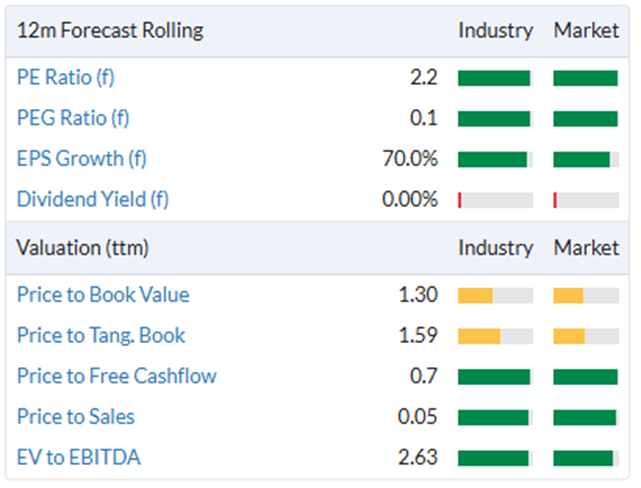641x488 pixels.
Task: Click PE Ratio industry comparison bar
Action: (495, 78)
